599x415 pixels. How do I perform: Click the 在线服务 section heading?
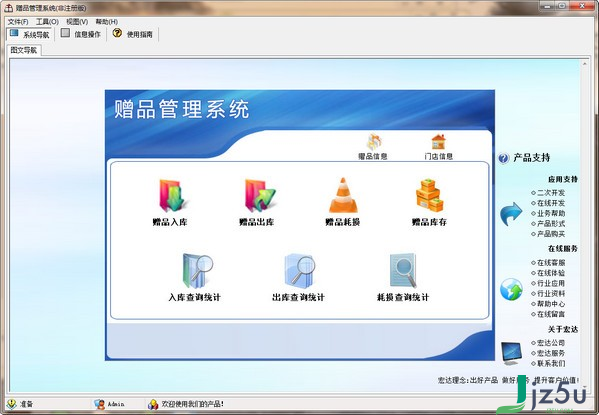click(563, 249)
